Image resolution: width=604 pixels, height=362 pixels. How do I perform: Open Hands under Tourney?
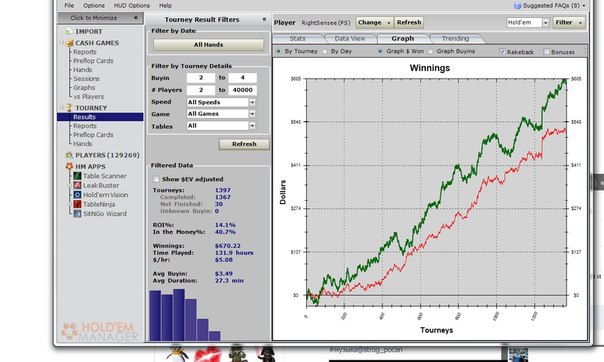tap(82, 144)
